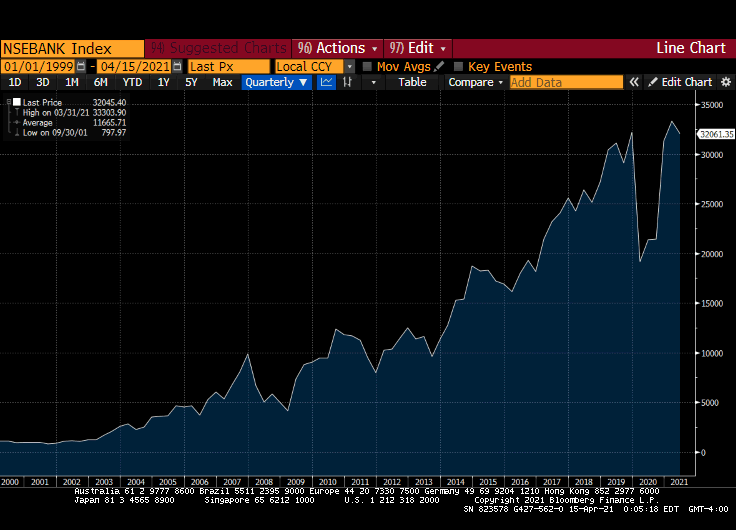Click the Last Px field
Image resolution: width=736 pixels, height=530 pixels.
tap(229, 66)
